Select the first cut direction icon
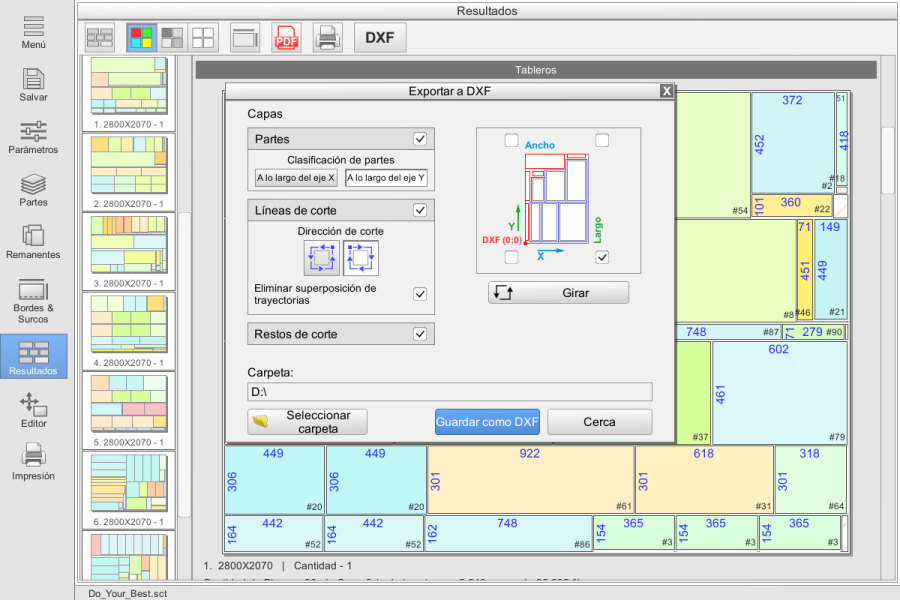 click(x=321, y=258)
